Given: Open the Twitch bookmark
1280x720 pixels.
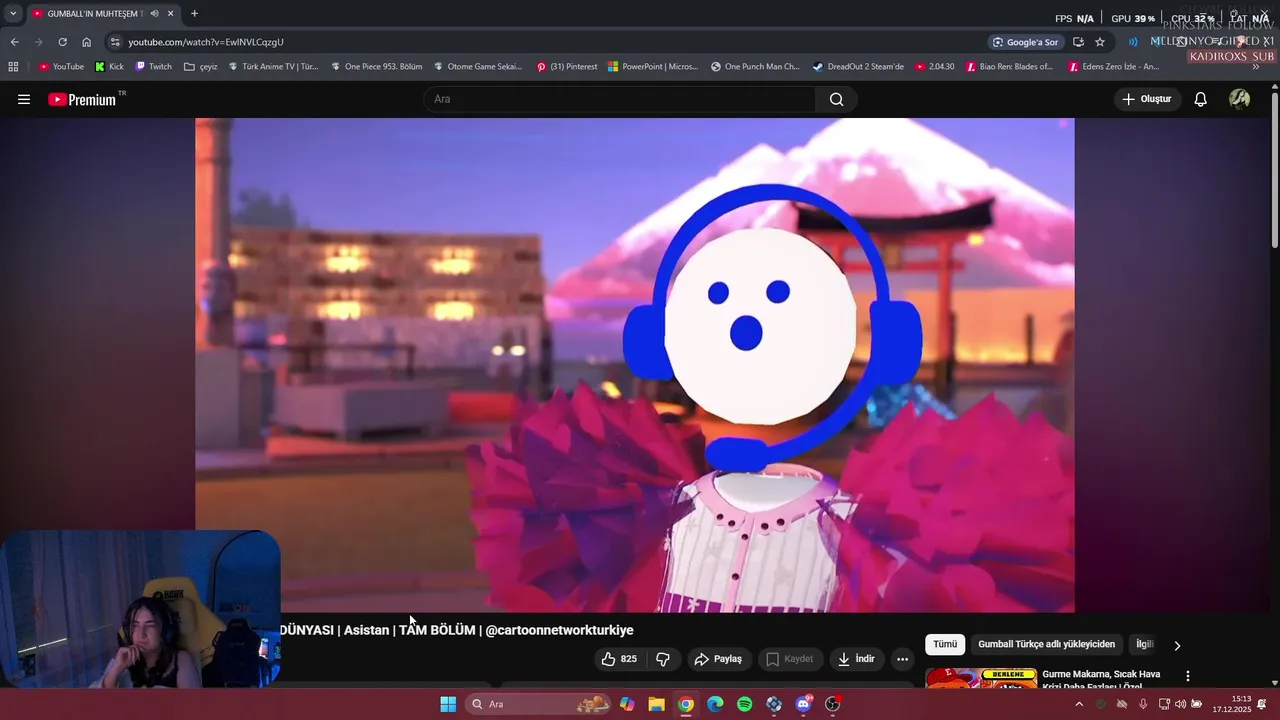Looking at the screenshot, I should [x=153, y=67].
